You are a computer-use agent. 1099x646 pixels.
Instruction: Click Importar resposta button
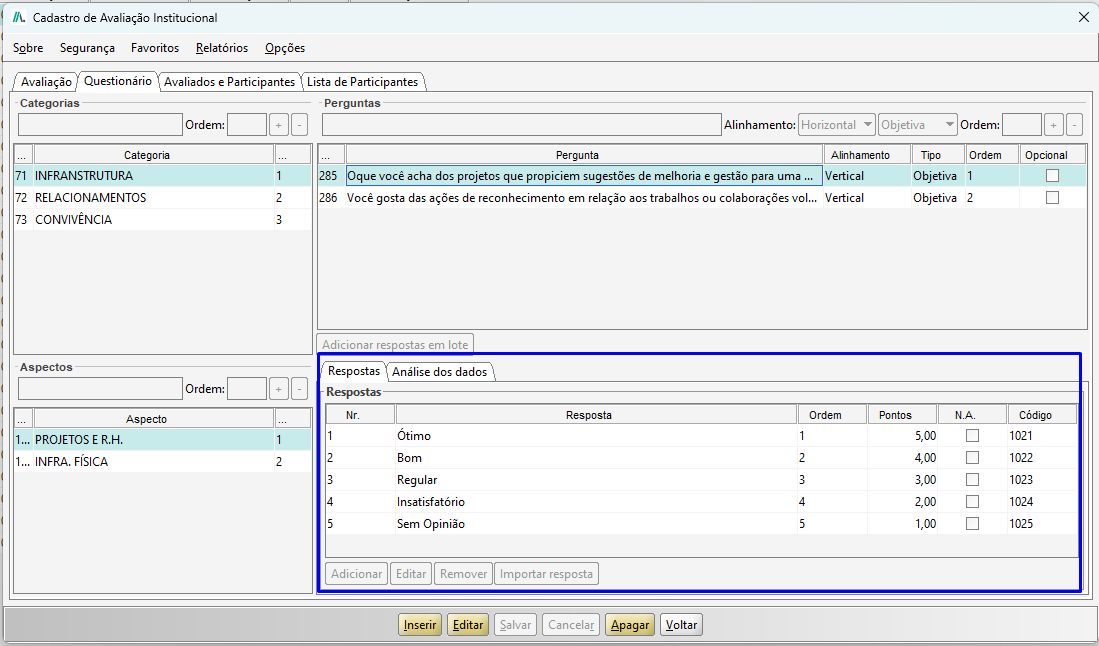[546, 574]
